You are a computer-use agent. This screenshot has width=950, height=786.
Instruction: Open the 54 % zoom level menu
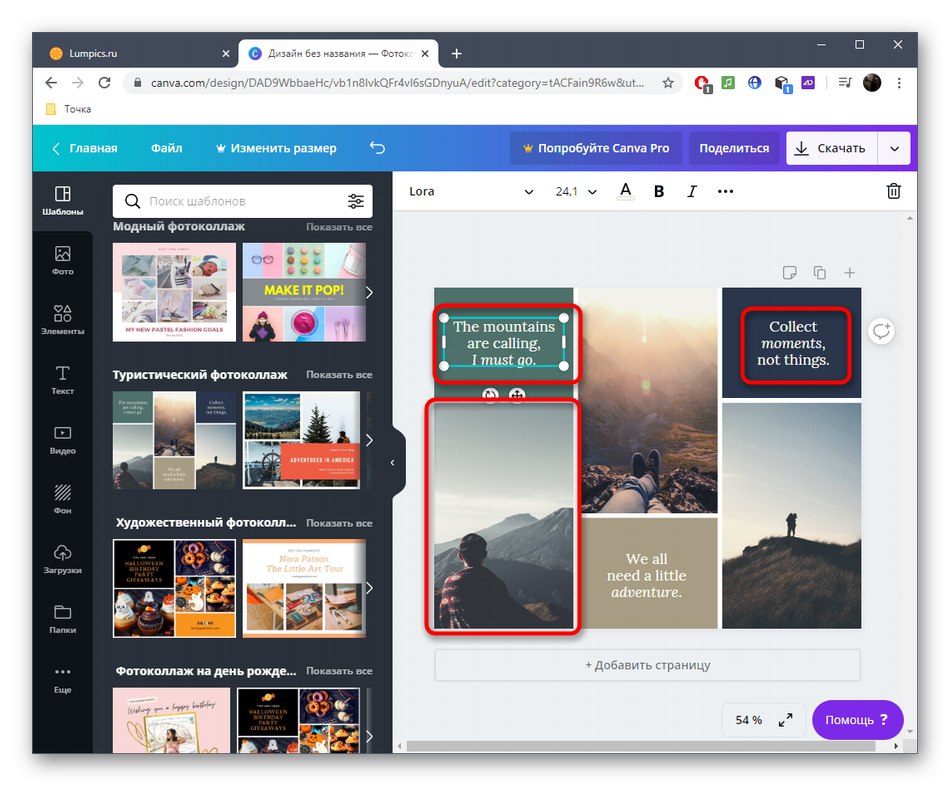click(x=748, y=720)
